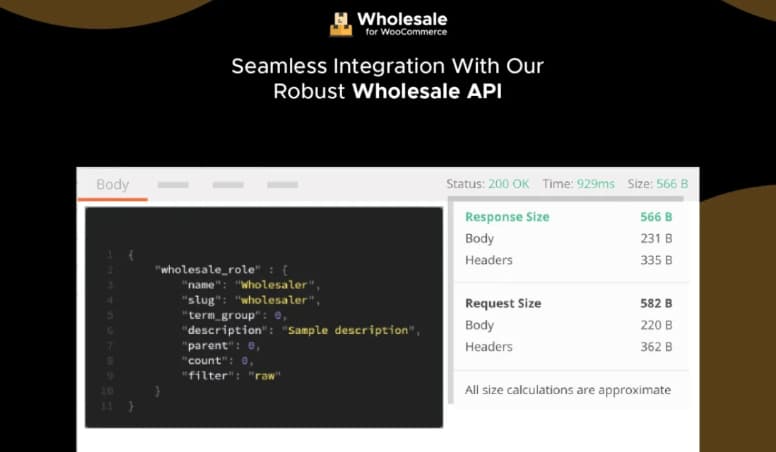Viewport: 776px width, 452px height.
Task: Click the "wholesale_role" key in the JSON
Action: pyautogui.click(x=208, y=270)
